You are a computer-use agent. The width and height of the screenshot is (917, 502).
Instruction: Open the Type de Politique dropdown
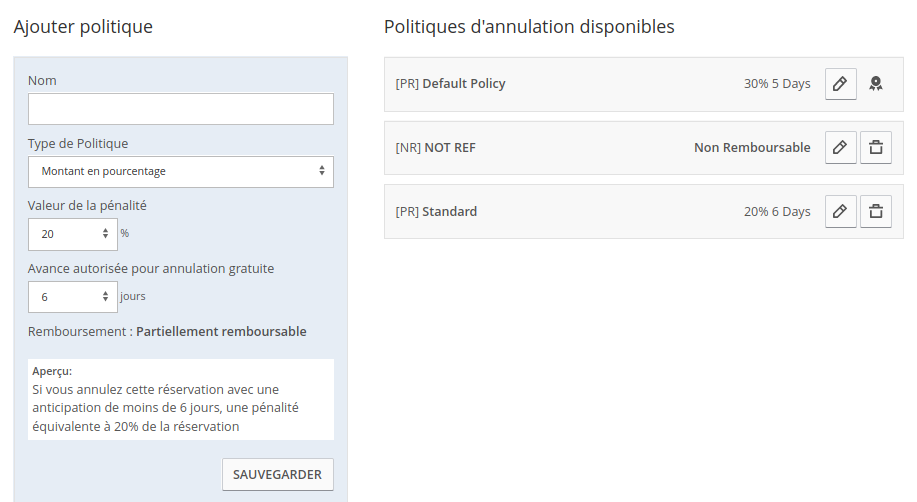181,171
